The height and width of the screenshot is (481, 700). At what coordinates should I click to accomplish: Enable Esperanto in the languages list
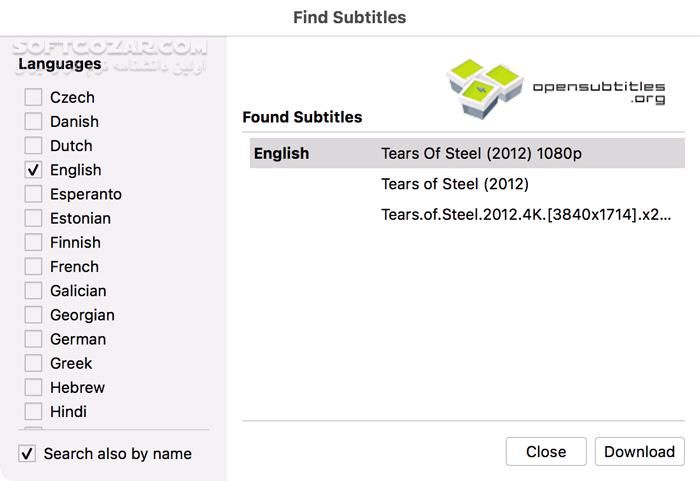pyautogui.click(x=34, y=194)
